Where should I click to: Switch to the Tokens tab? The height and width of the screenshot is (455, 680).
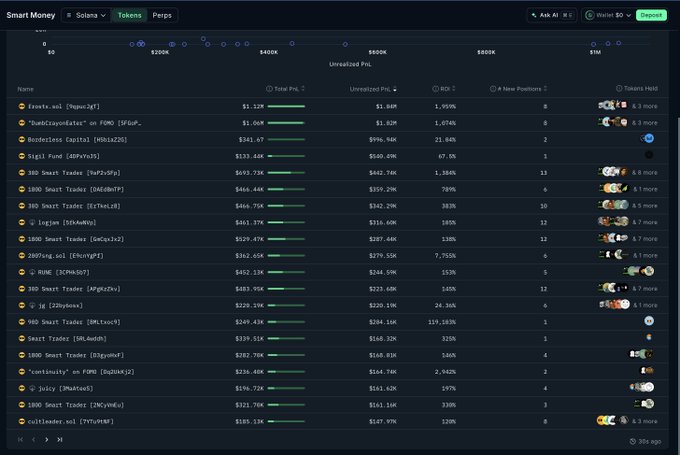(x=129, y=15)
